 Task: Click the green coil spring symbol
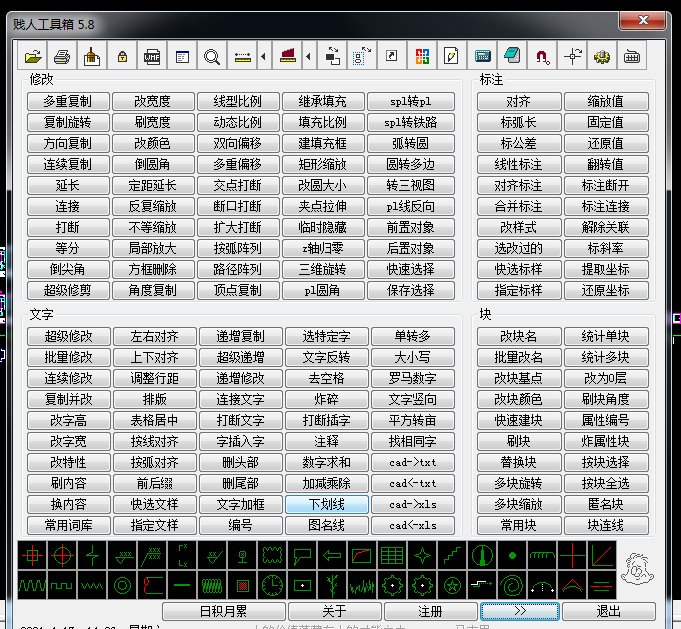(212, 586)
